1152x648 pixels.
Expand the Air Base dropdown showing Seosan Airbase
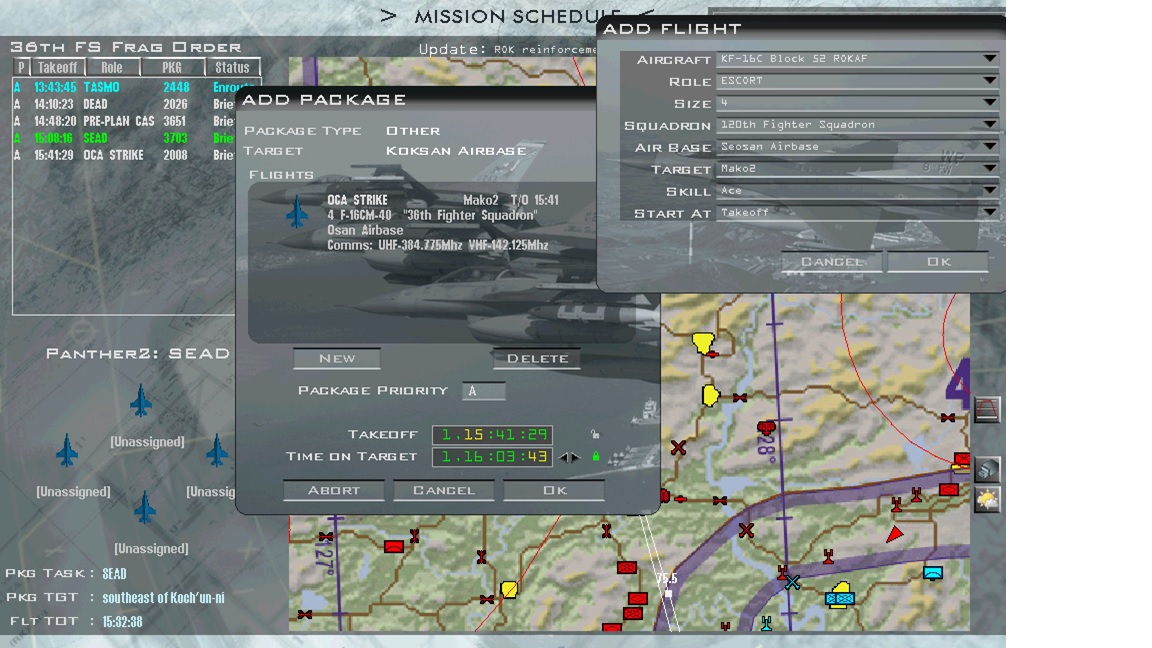(x=857, y=147)
